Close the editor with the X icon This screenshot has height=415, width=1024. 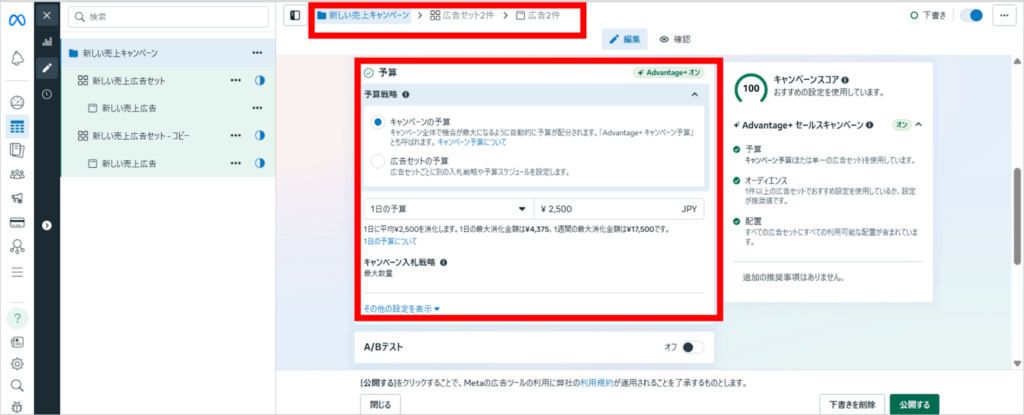[x=46, y=15]
